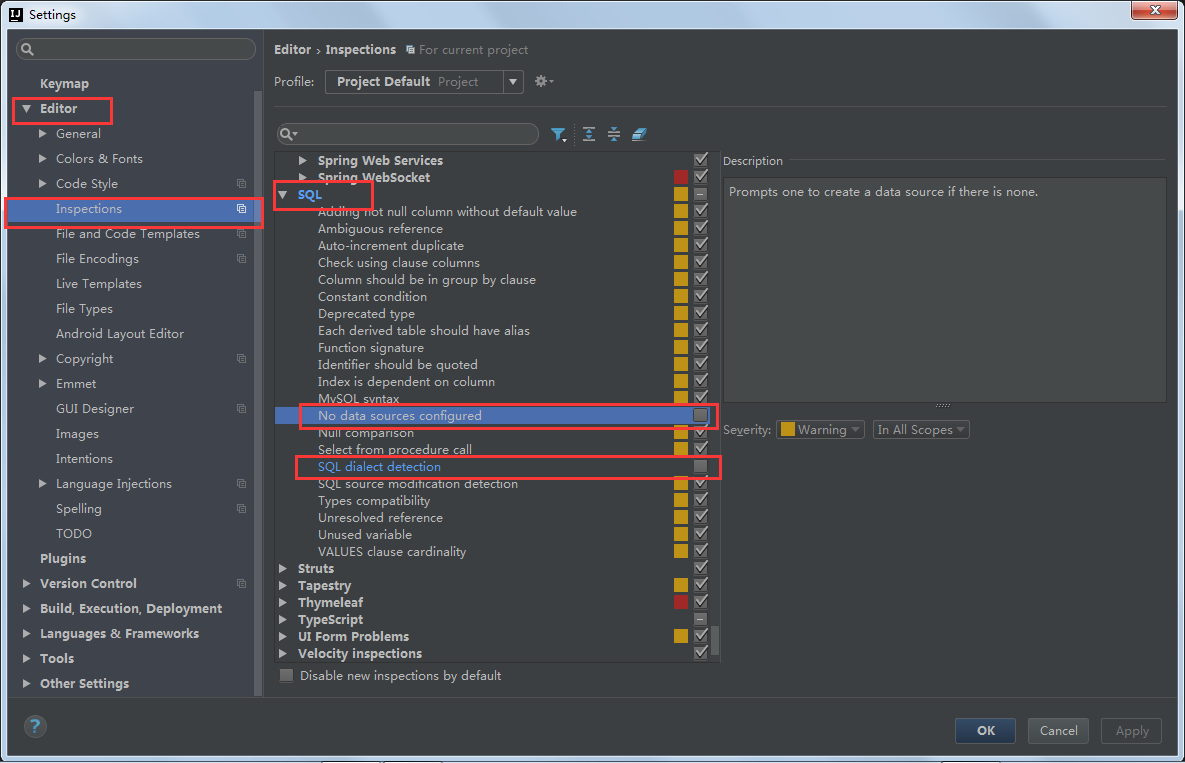Image resolution: width=1185 pixels, height=763 pixels.
Task: Click the search magnifier in inspections filter
Action: click(288, 134)
